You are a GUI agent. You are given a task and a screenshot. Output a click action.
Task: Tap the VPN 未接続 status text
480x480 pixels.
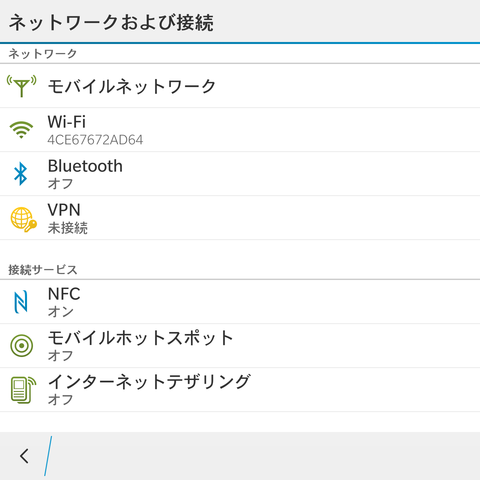click(x=68, y=228)
